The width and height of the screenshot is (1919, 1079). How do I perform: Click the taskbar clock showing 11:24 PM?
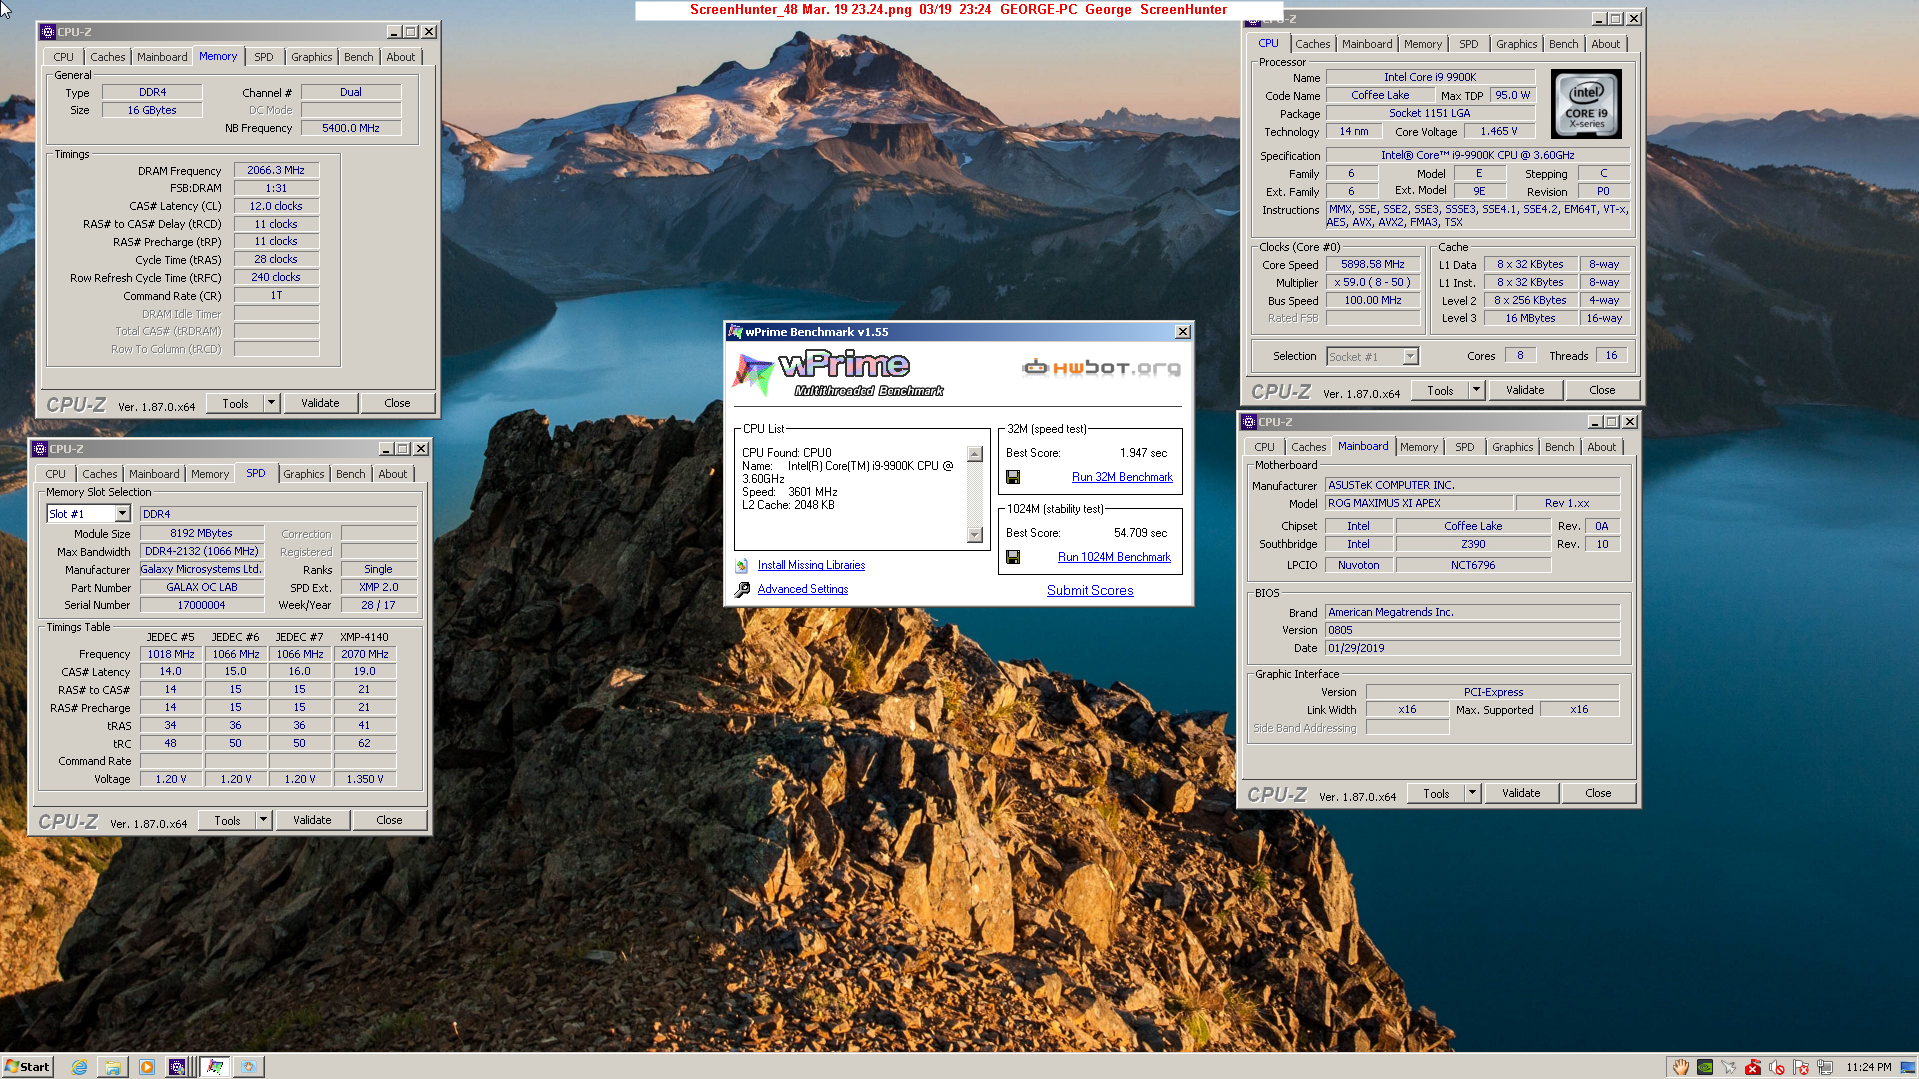[1869, 1067]
